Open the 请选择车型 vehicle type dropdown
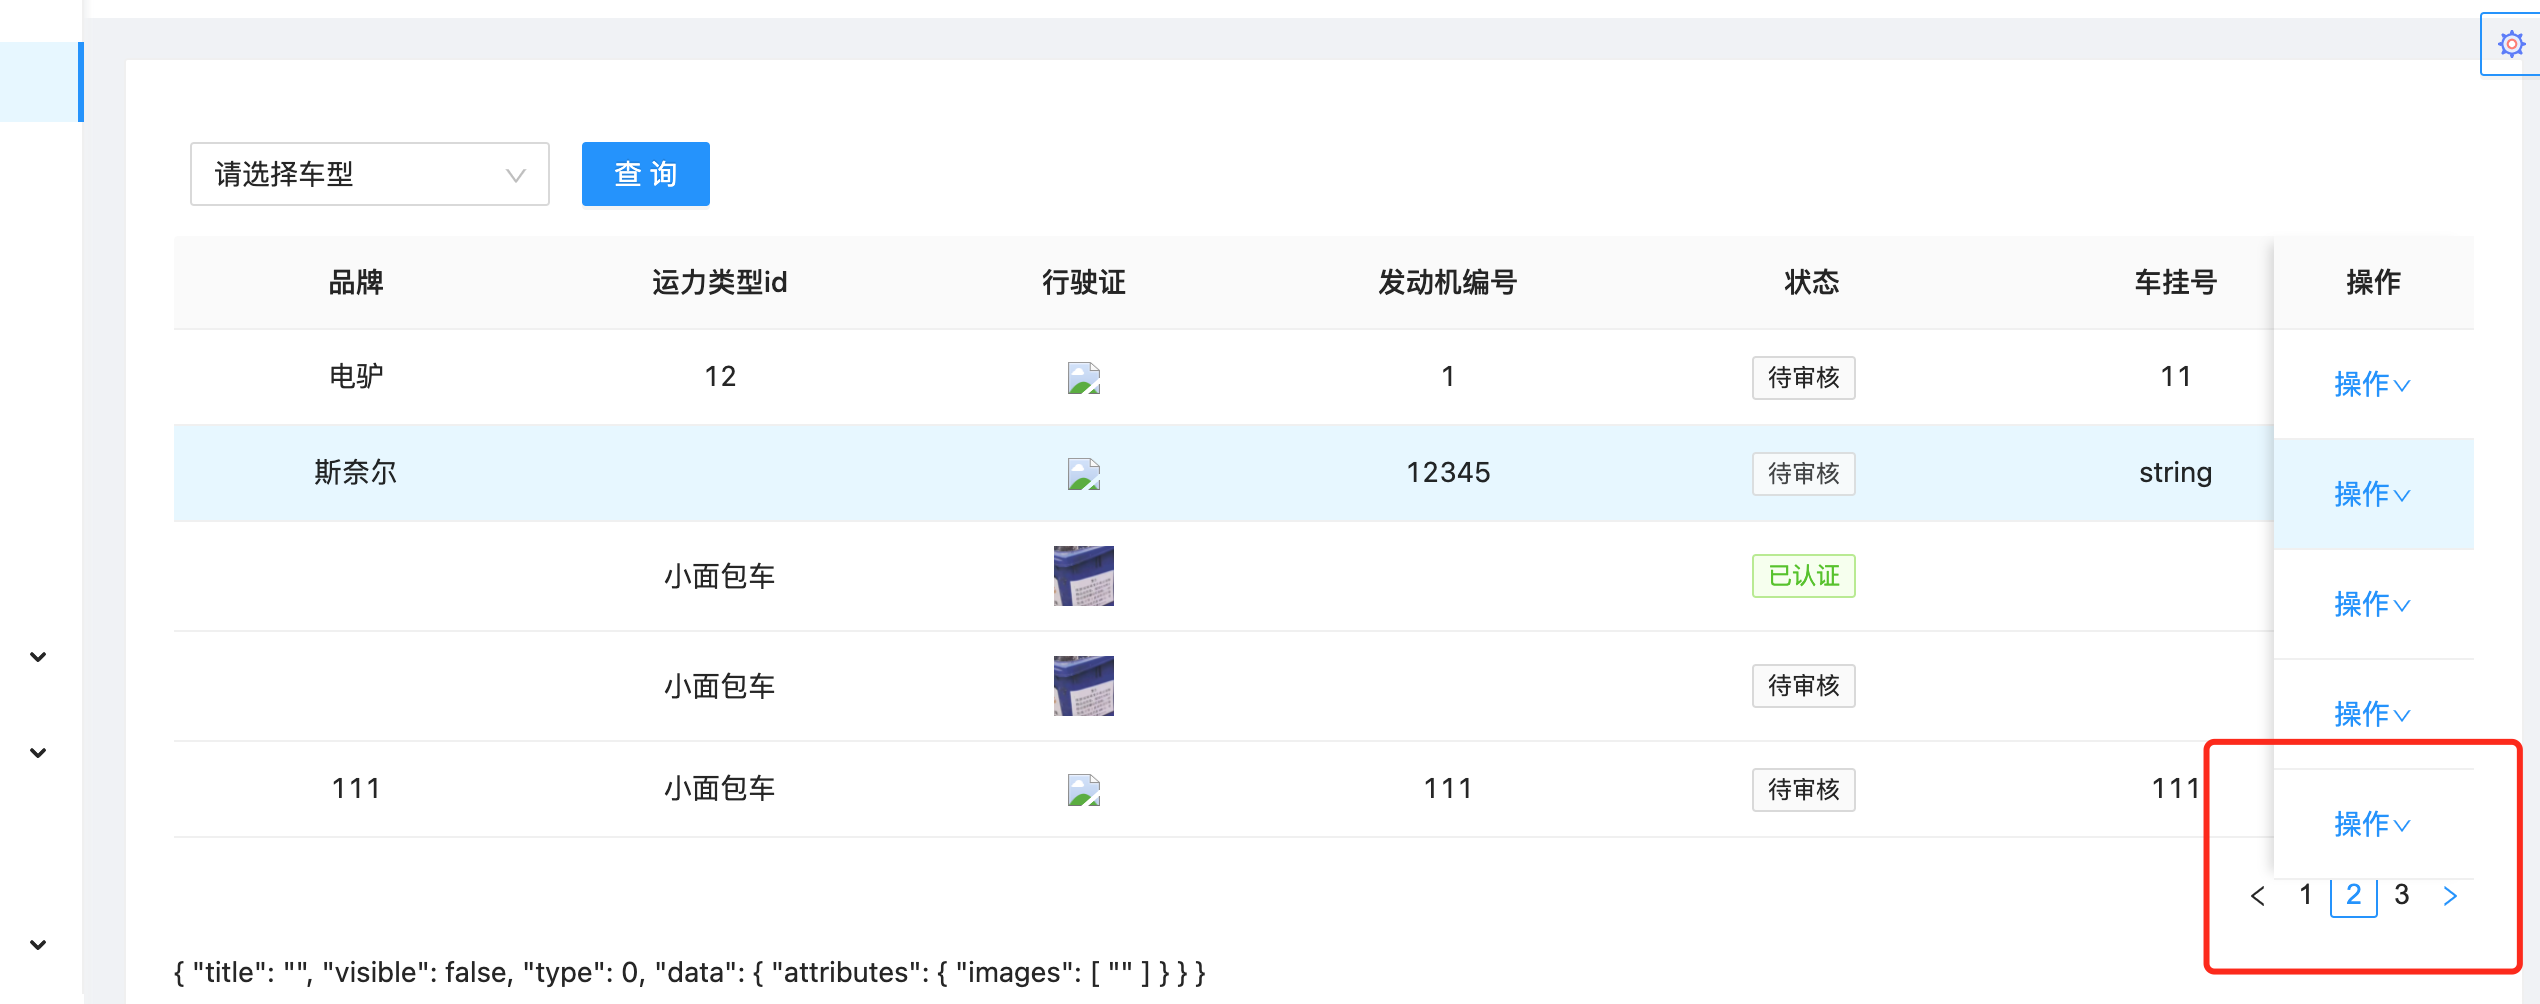Image resolution: width=2540 pixels, height=1004 pixels. (369, 174)
